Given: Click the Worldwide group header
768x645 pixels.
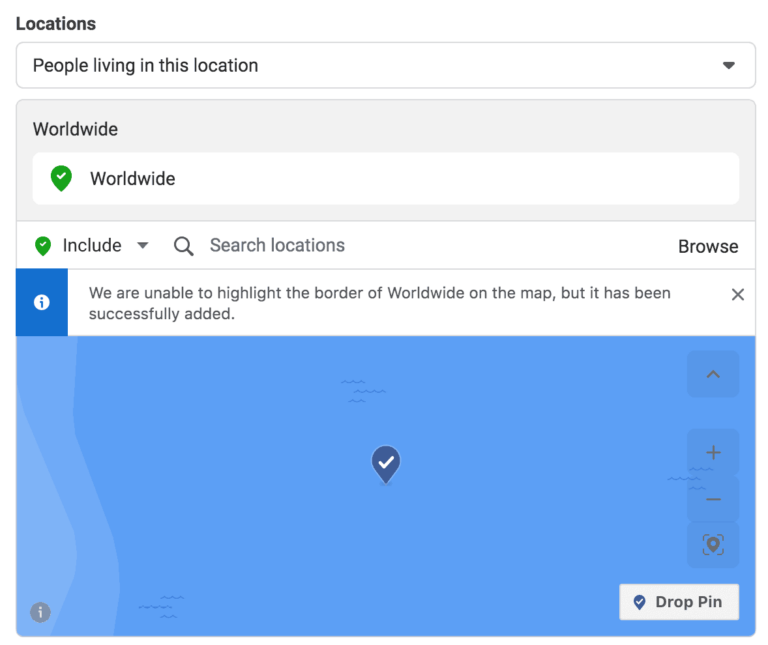Looking at the screenshot, I should (75, 129).
